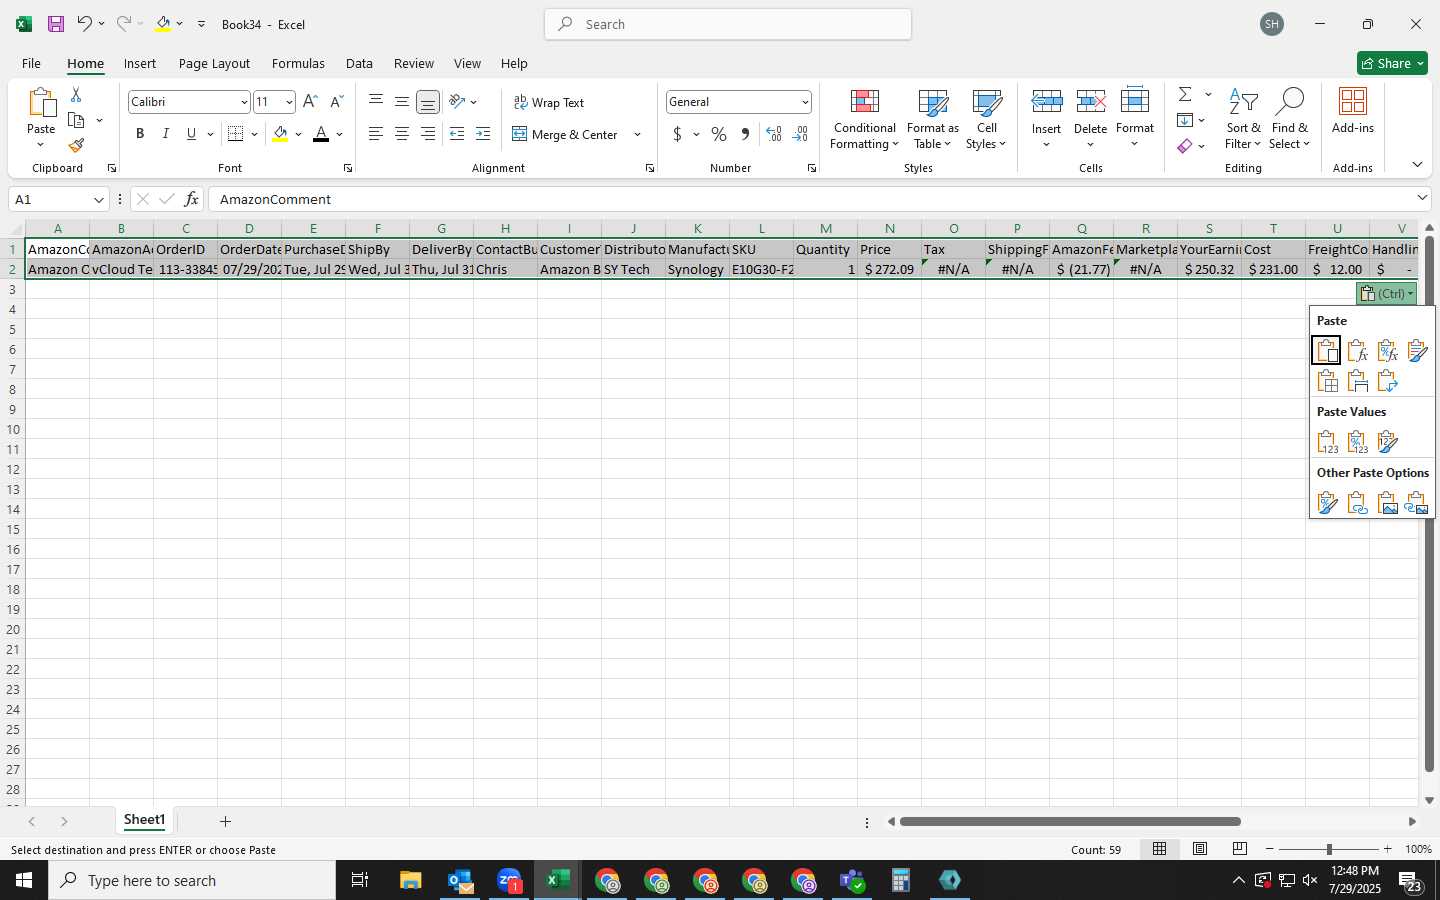Screen dimensions: 1440x900
Task: Open Outlook from Windows taskbar
Action: tap(460, 880)
